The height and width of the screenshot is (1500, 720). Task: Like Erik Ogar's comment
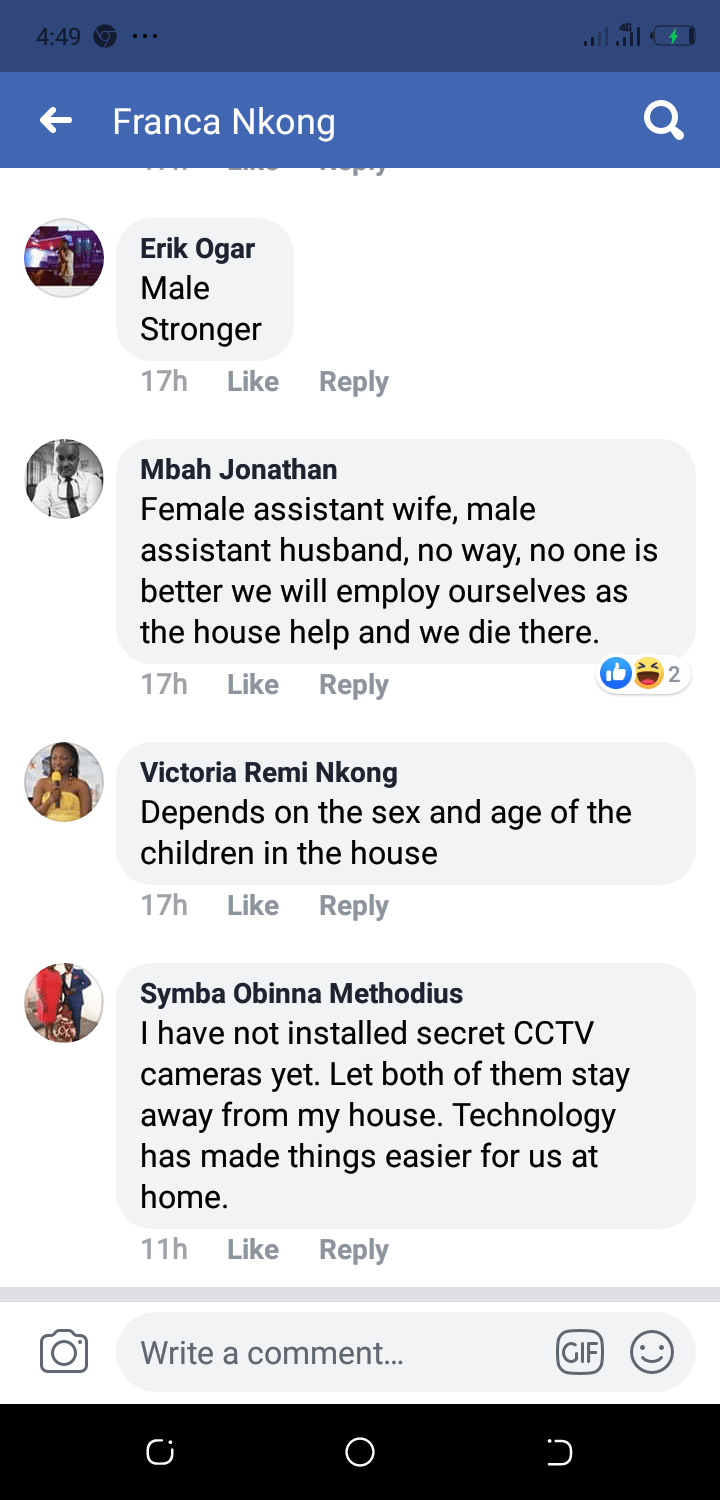click(x=252, y=381)
